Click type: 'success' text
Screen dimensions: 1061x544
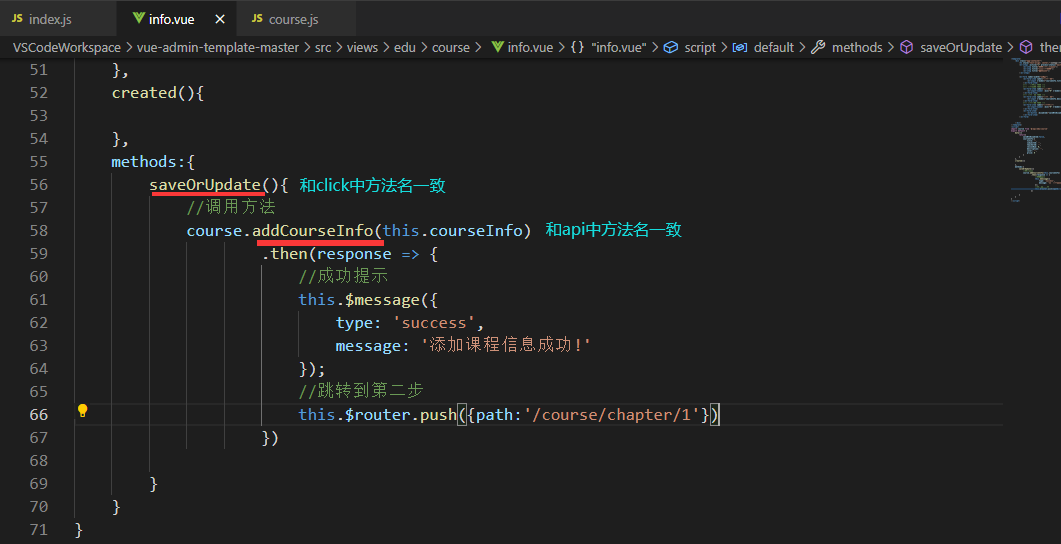406,323
